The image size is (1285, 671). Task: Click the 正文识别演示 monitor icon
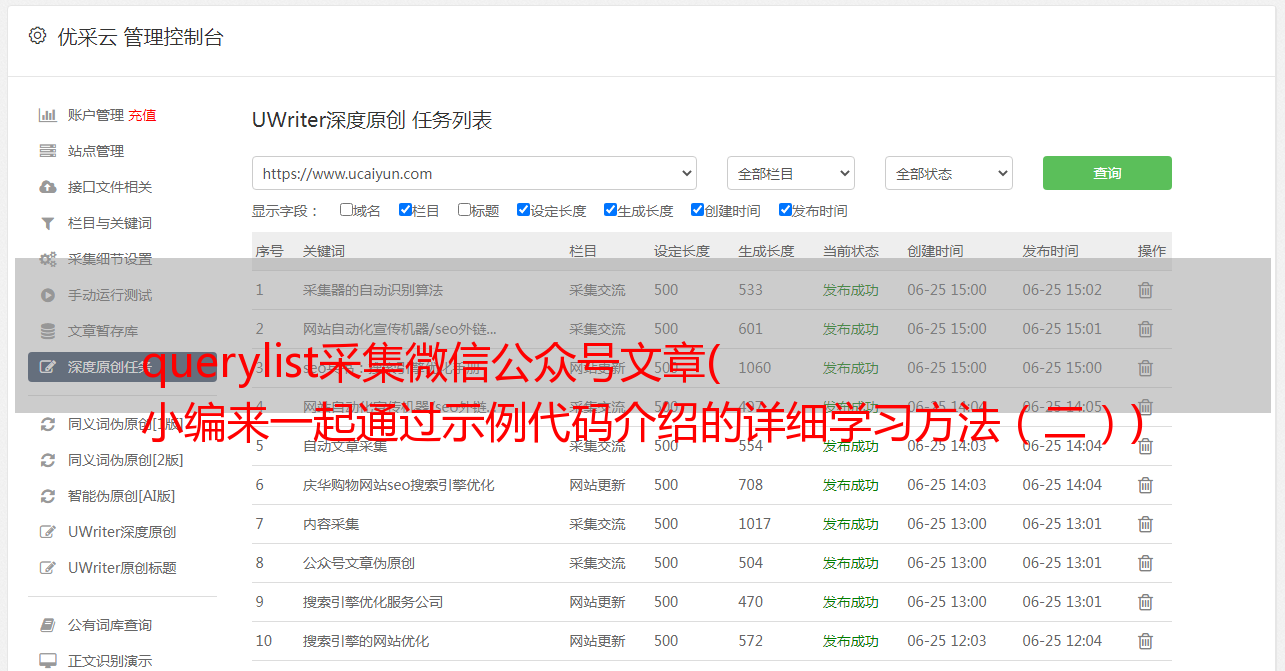click(47, 661)
